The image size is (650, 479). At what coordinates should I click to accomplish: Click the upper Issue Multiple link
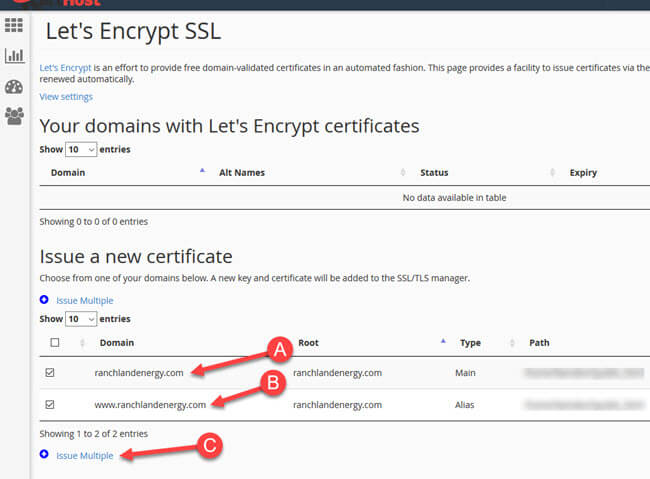click(x=85, y=300)
